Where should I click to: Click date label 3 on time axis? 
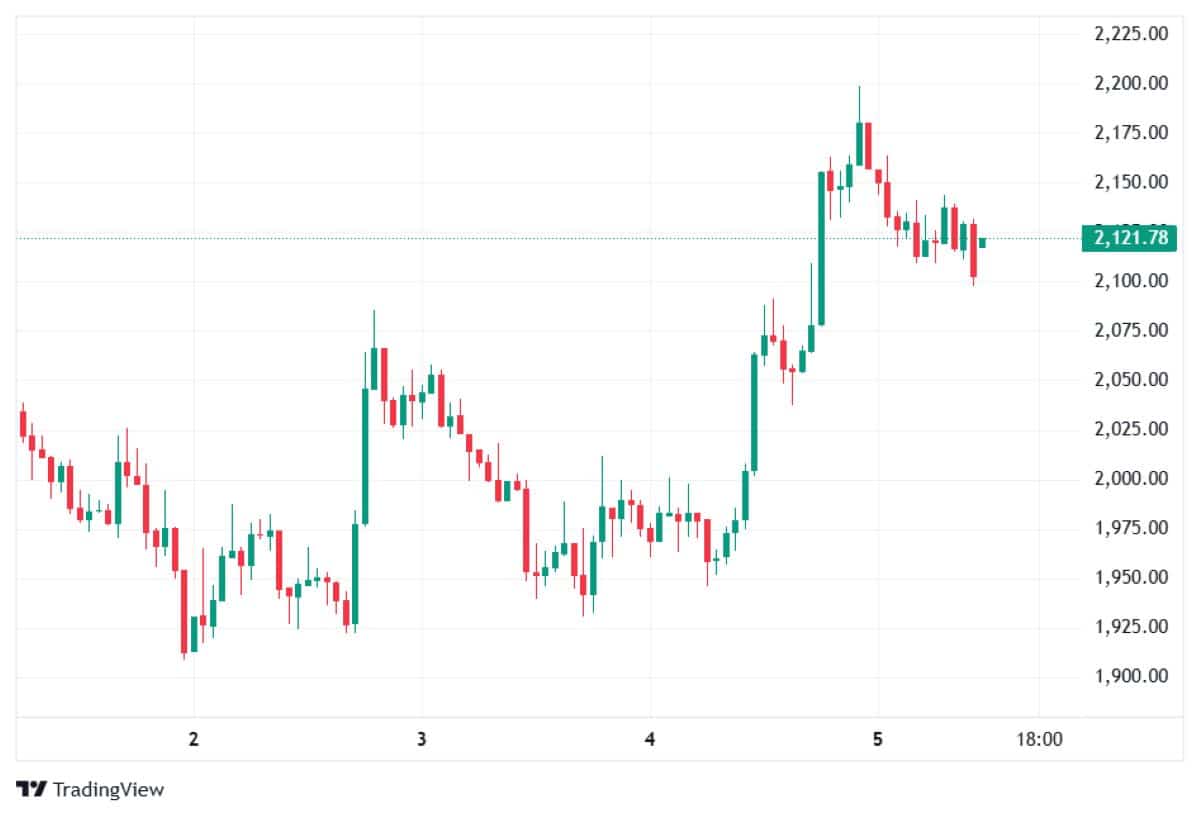pyautogui.click(x=422, y=740)
